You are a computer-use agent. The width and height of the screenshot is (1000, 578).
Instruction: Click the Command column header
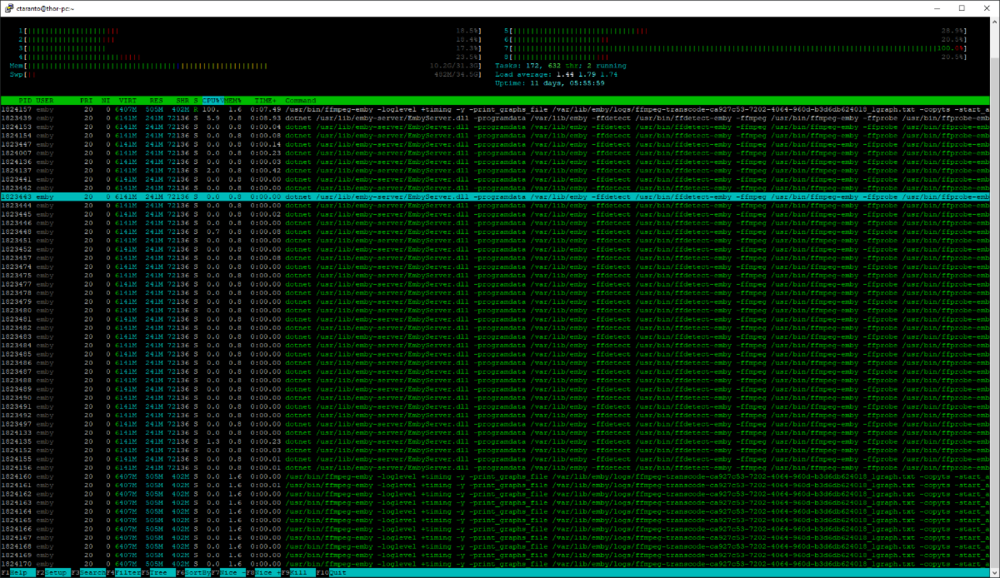click(x=300, y=101)
